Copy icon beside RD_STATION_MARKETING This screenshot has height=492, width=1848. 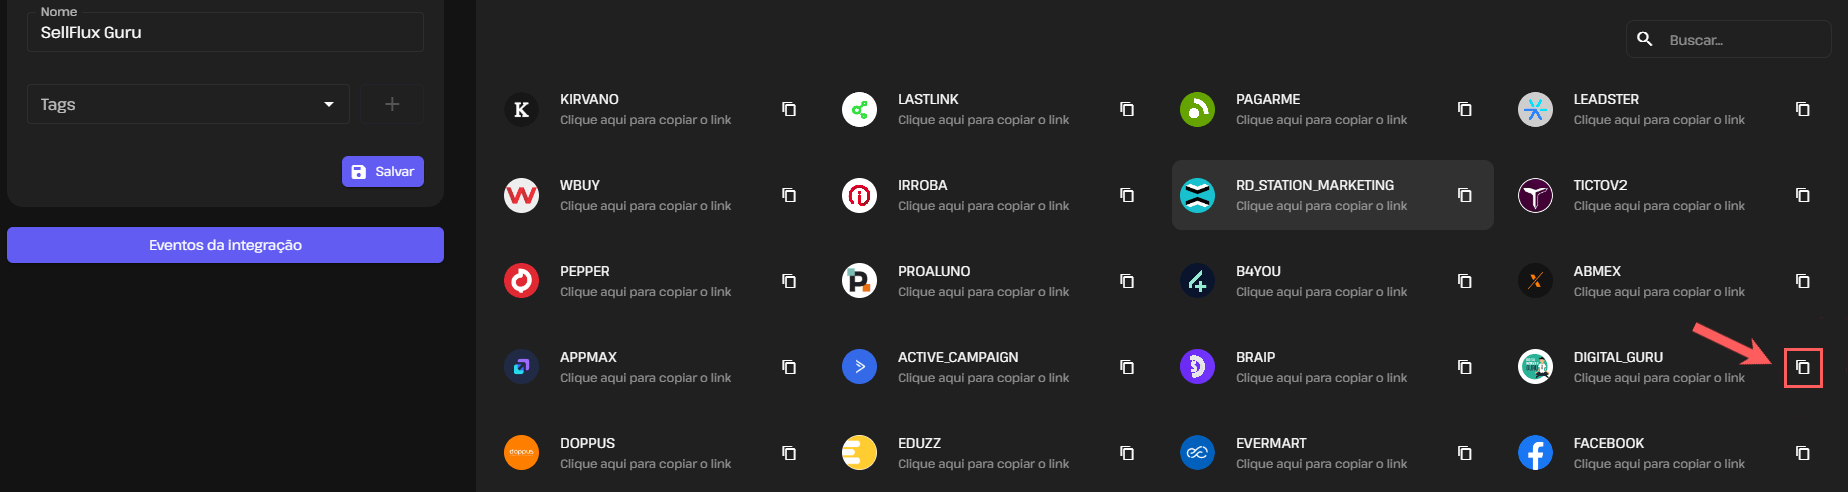click(1465, 195)
